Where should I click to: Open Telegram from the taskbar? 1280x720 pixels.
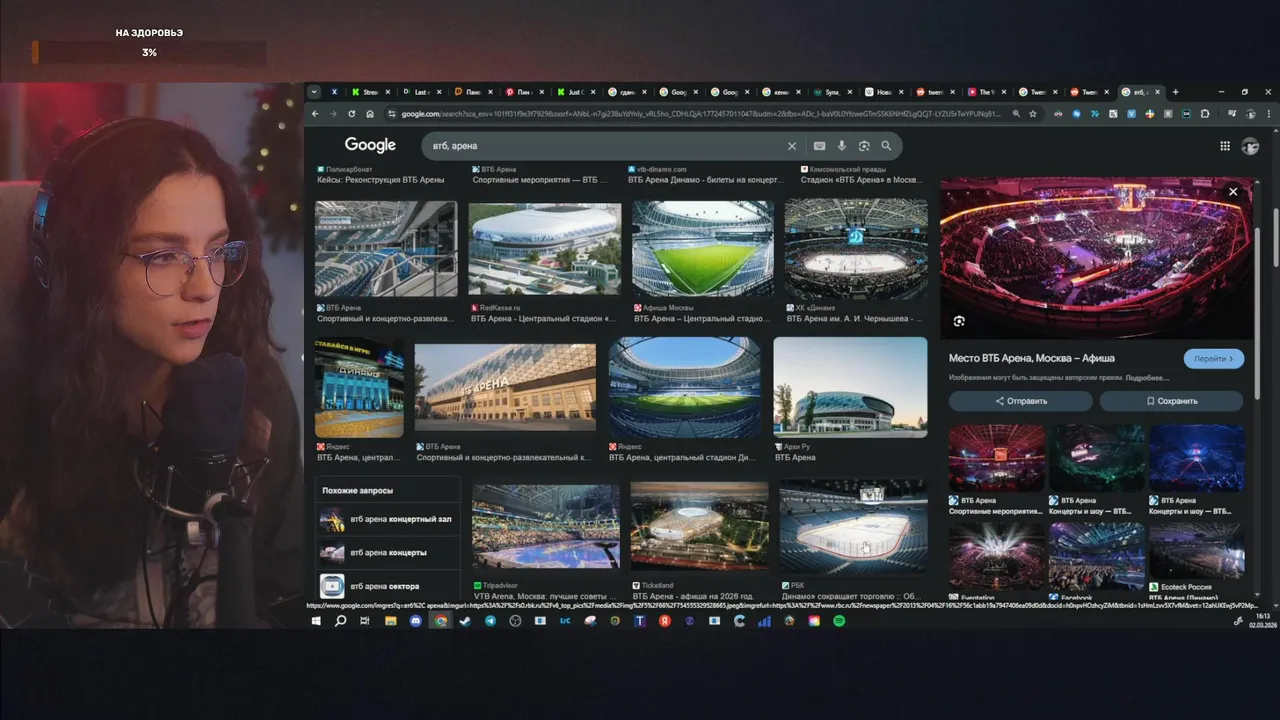click(x=490, y=621)
